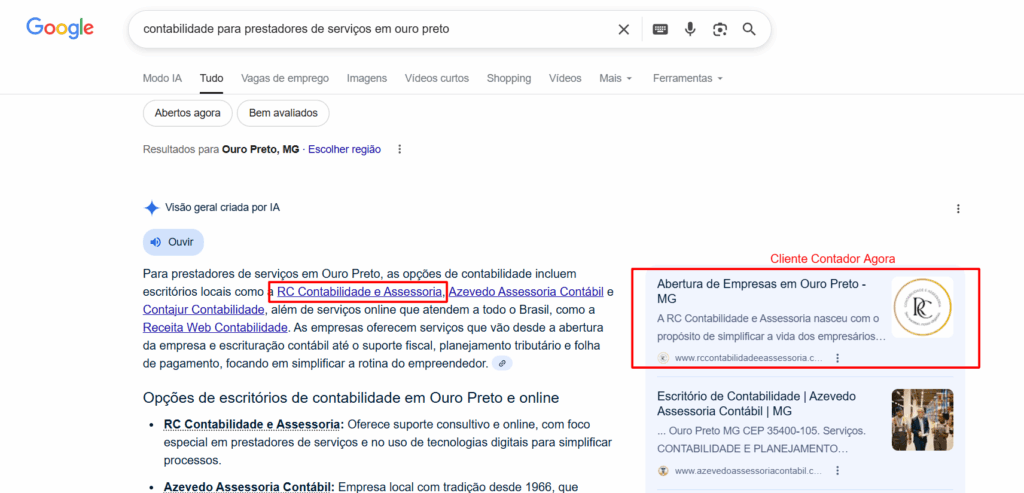
Task: Toggle the Bem avaliados filter chip
Action: (283, 113)
